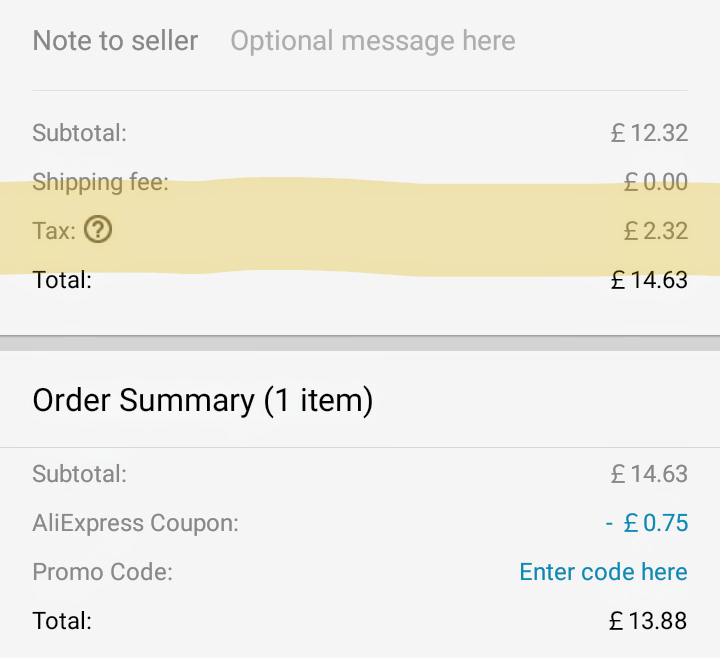
Task: Click the Enter code here promo link
Action: tap(603, 572)
